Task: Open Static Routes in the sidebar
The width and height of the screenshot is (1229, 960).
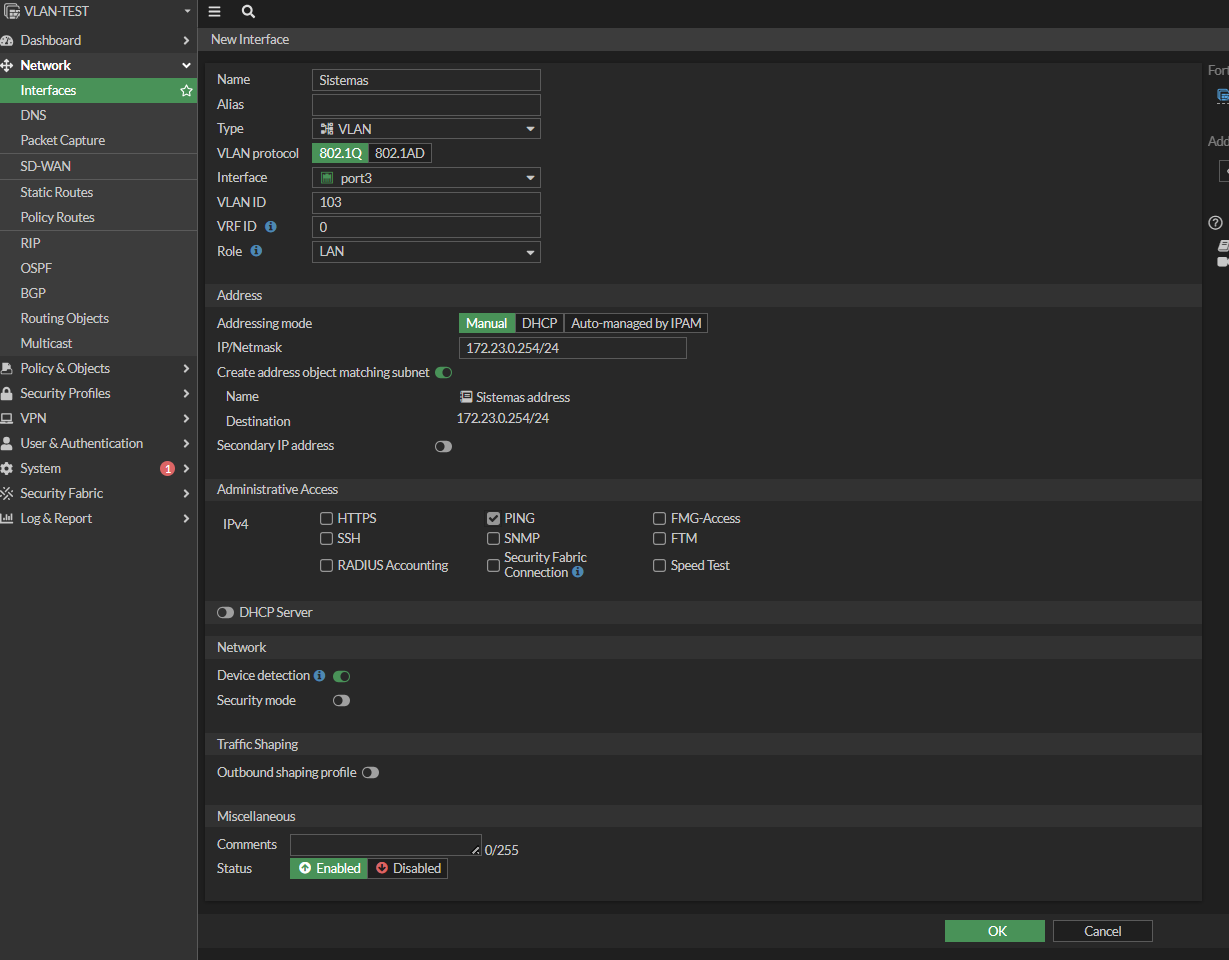Action: [57, 192]
